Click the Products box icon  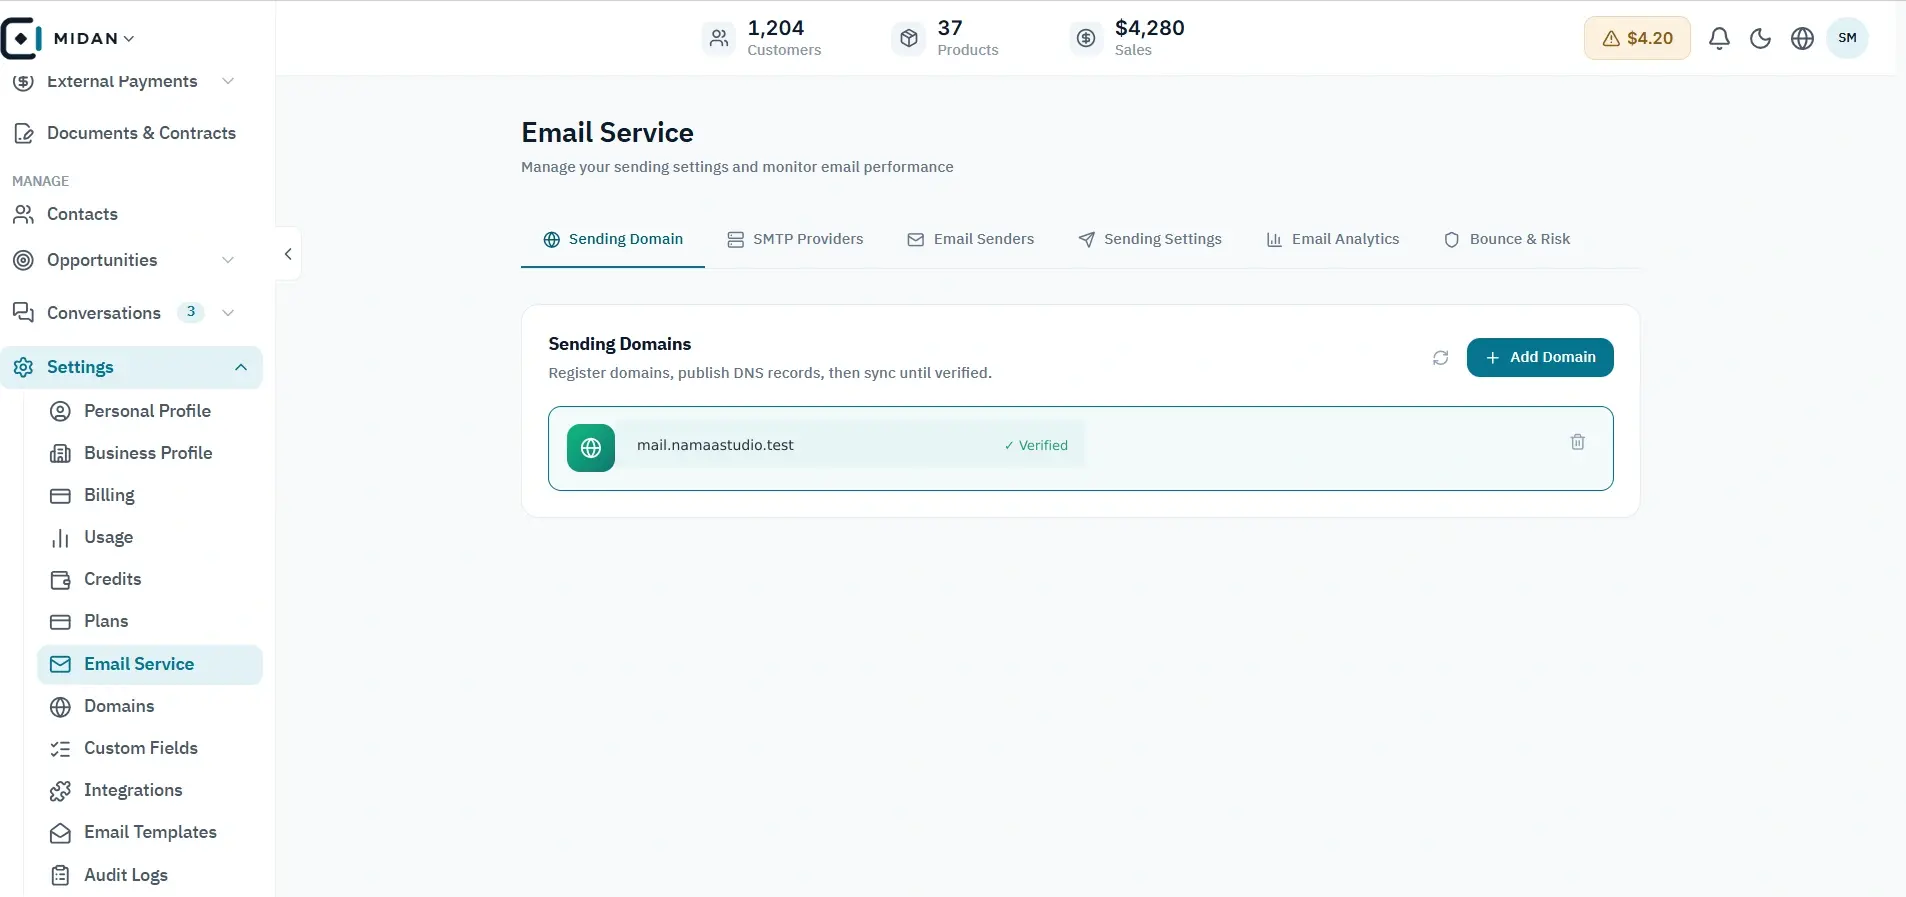[908, 38]
